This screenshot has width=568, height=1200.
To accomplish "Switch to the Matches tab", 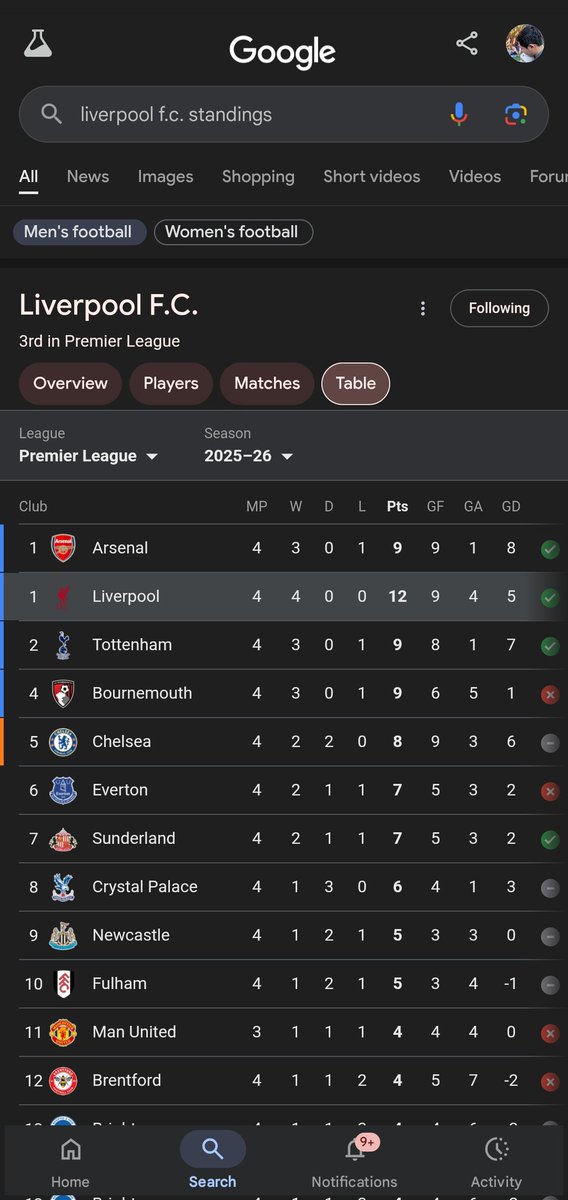I will [267, 383].
